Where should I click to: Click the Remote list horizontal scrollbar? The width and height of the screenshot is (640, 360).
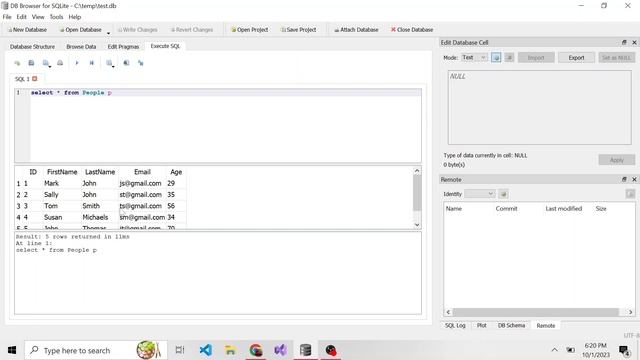[x=536, y=312]
